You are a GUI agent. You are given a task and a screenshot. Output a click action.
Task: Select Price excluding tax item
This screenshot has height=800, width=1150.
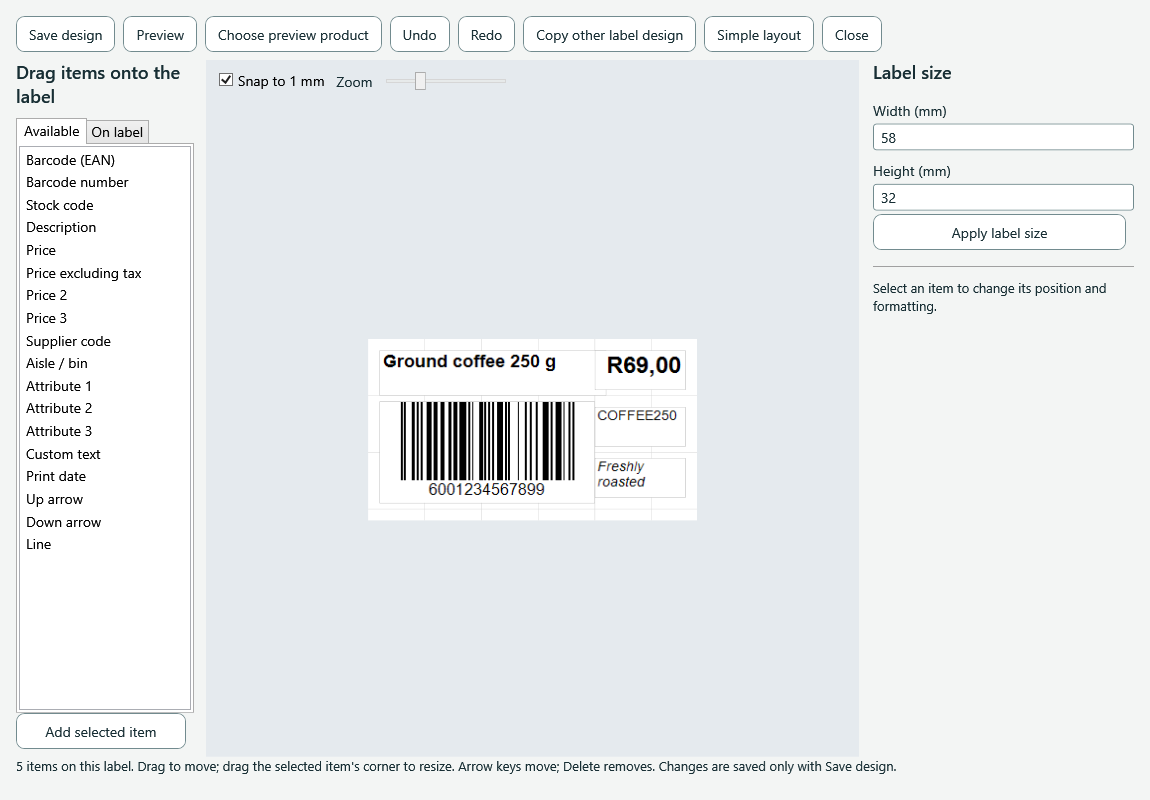point(105,273)
